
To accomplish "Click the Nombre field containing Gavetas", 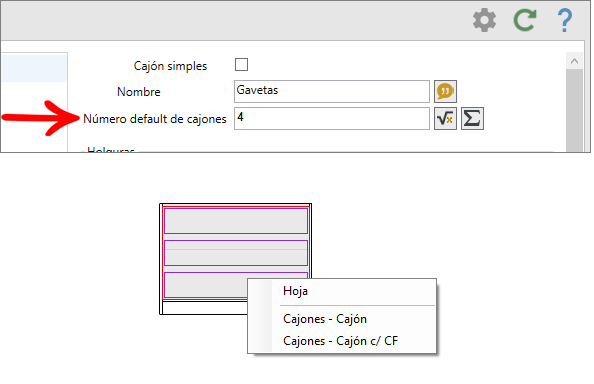I will (x=332, y=91).
